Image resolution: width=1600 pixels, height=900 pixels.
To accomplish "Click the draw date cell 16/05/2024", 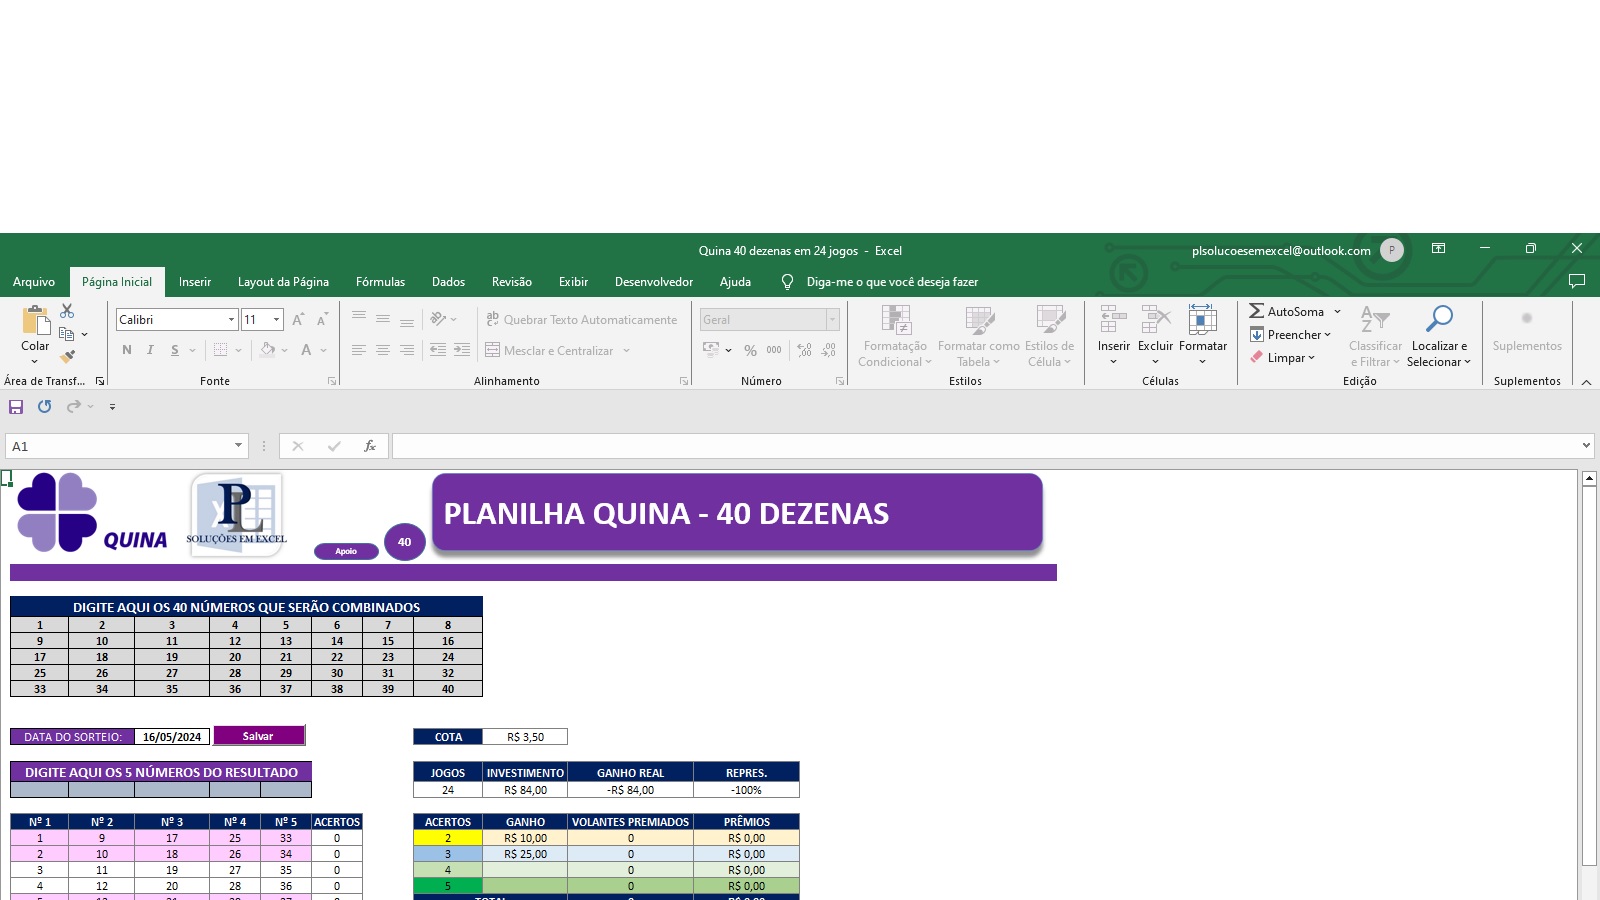I will click(172, 737).
